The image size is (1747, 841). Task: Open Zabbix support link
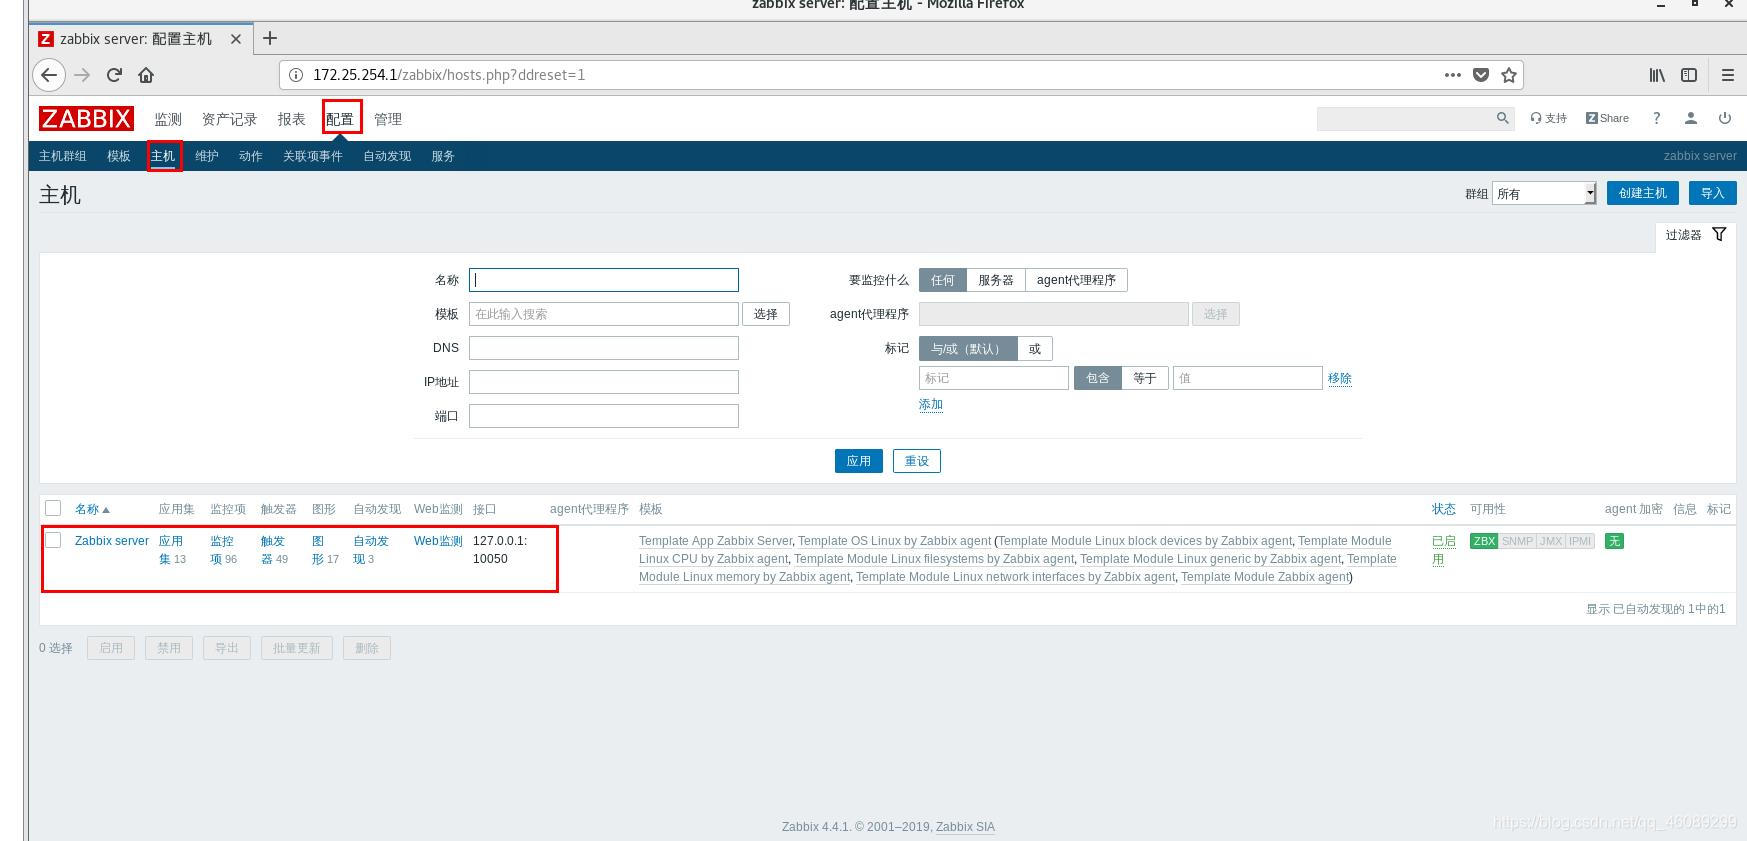coord(1549,118)
